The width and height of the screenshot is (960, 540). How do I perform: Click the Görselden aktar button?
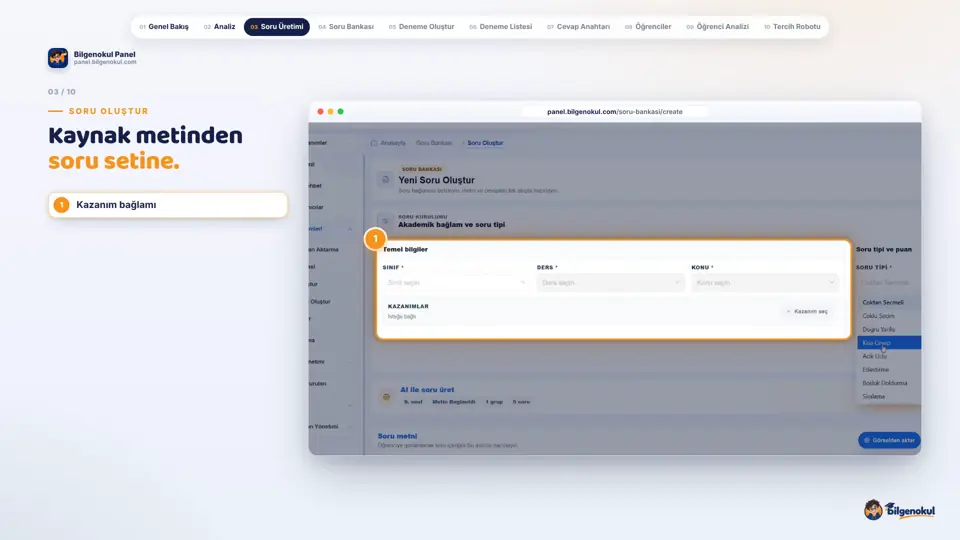click(x=889, y=440)
